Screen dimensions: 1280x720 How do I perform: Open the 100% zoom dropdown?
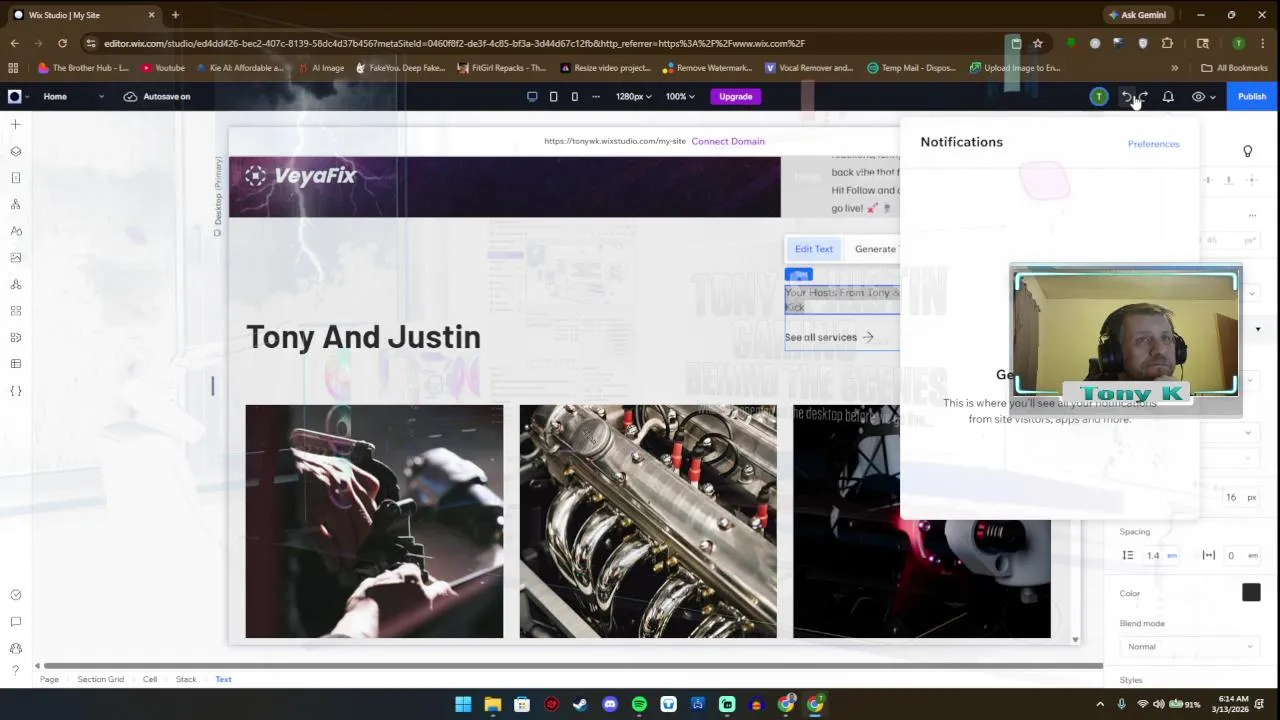click(x=681, y=96)
